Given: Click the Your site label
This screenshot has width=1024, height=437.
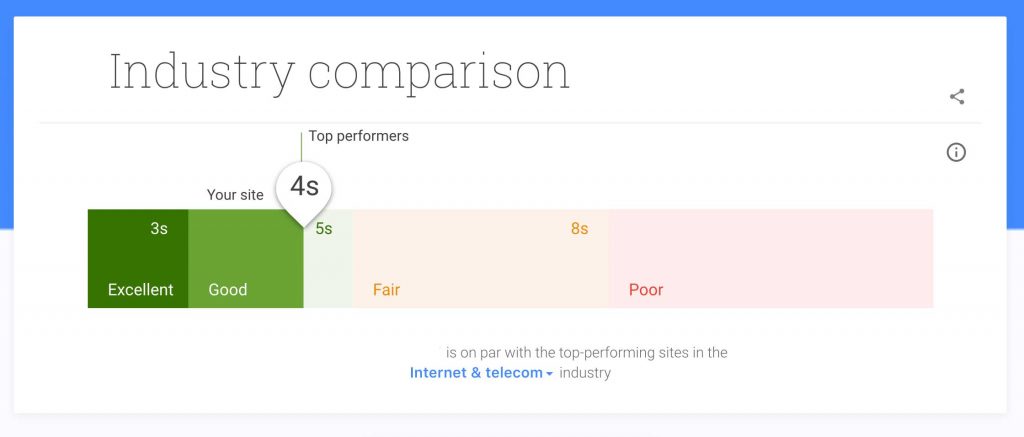Looking at the screenshot, I should (x=235, y=195).
